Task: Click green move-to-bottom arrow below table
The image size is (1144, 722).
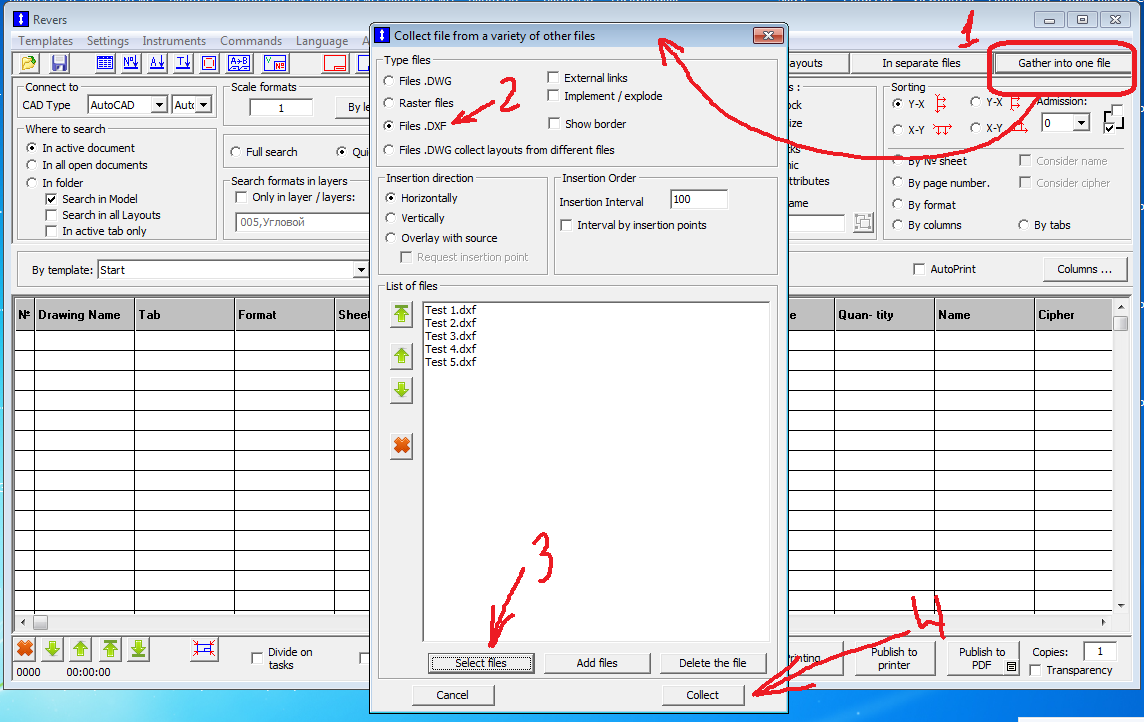Action: [139, 648]
